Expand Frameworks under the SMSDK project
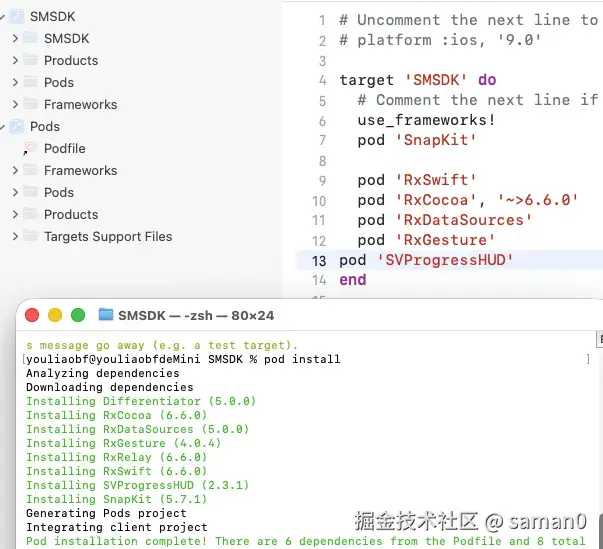Viewport: 603px width, 549px height. 15,104
